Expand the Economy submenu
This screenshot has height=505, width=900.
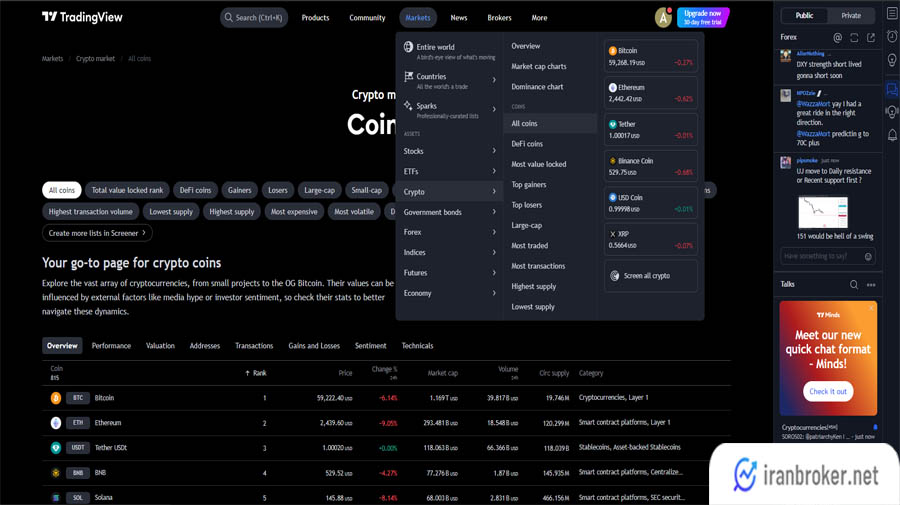coord(494,293)
